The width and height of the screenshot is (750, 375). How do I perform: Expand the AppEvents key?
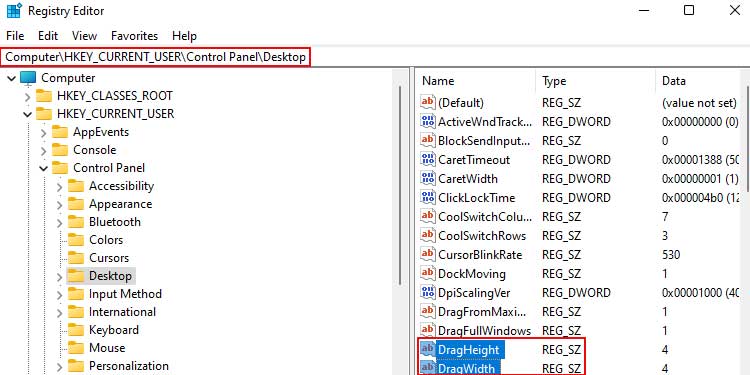coord(44,132)
